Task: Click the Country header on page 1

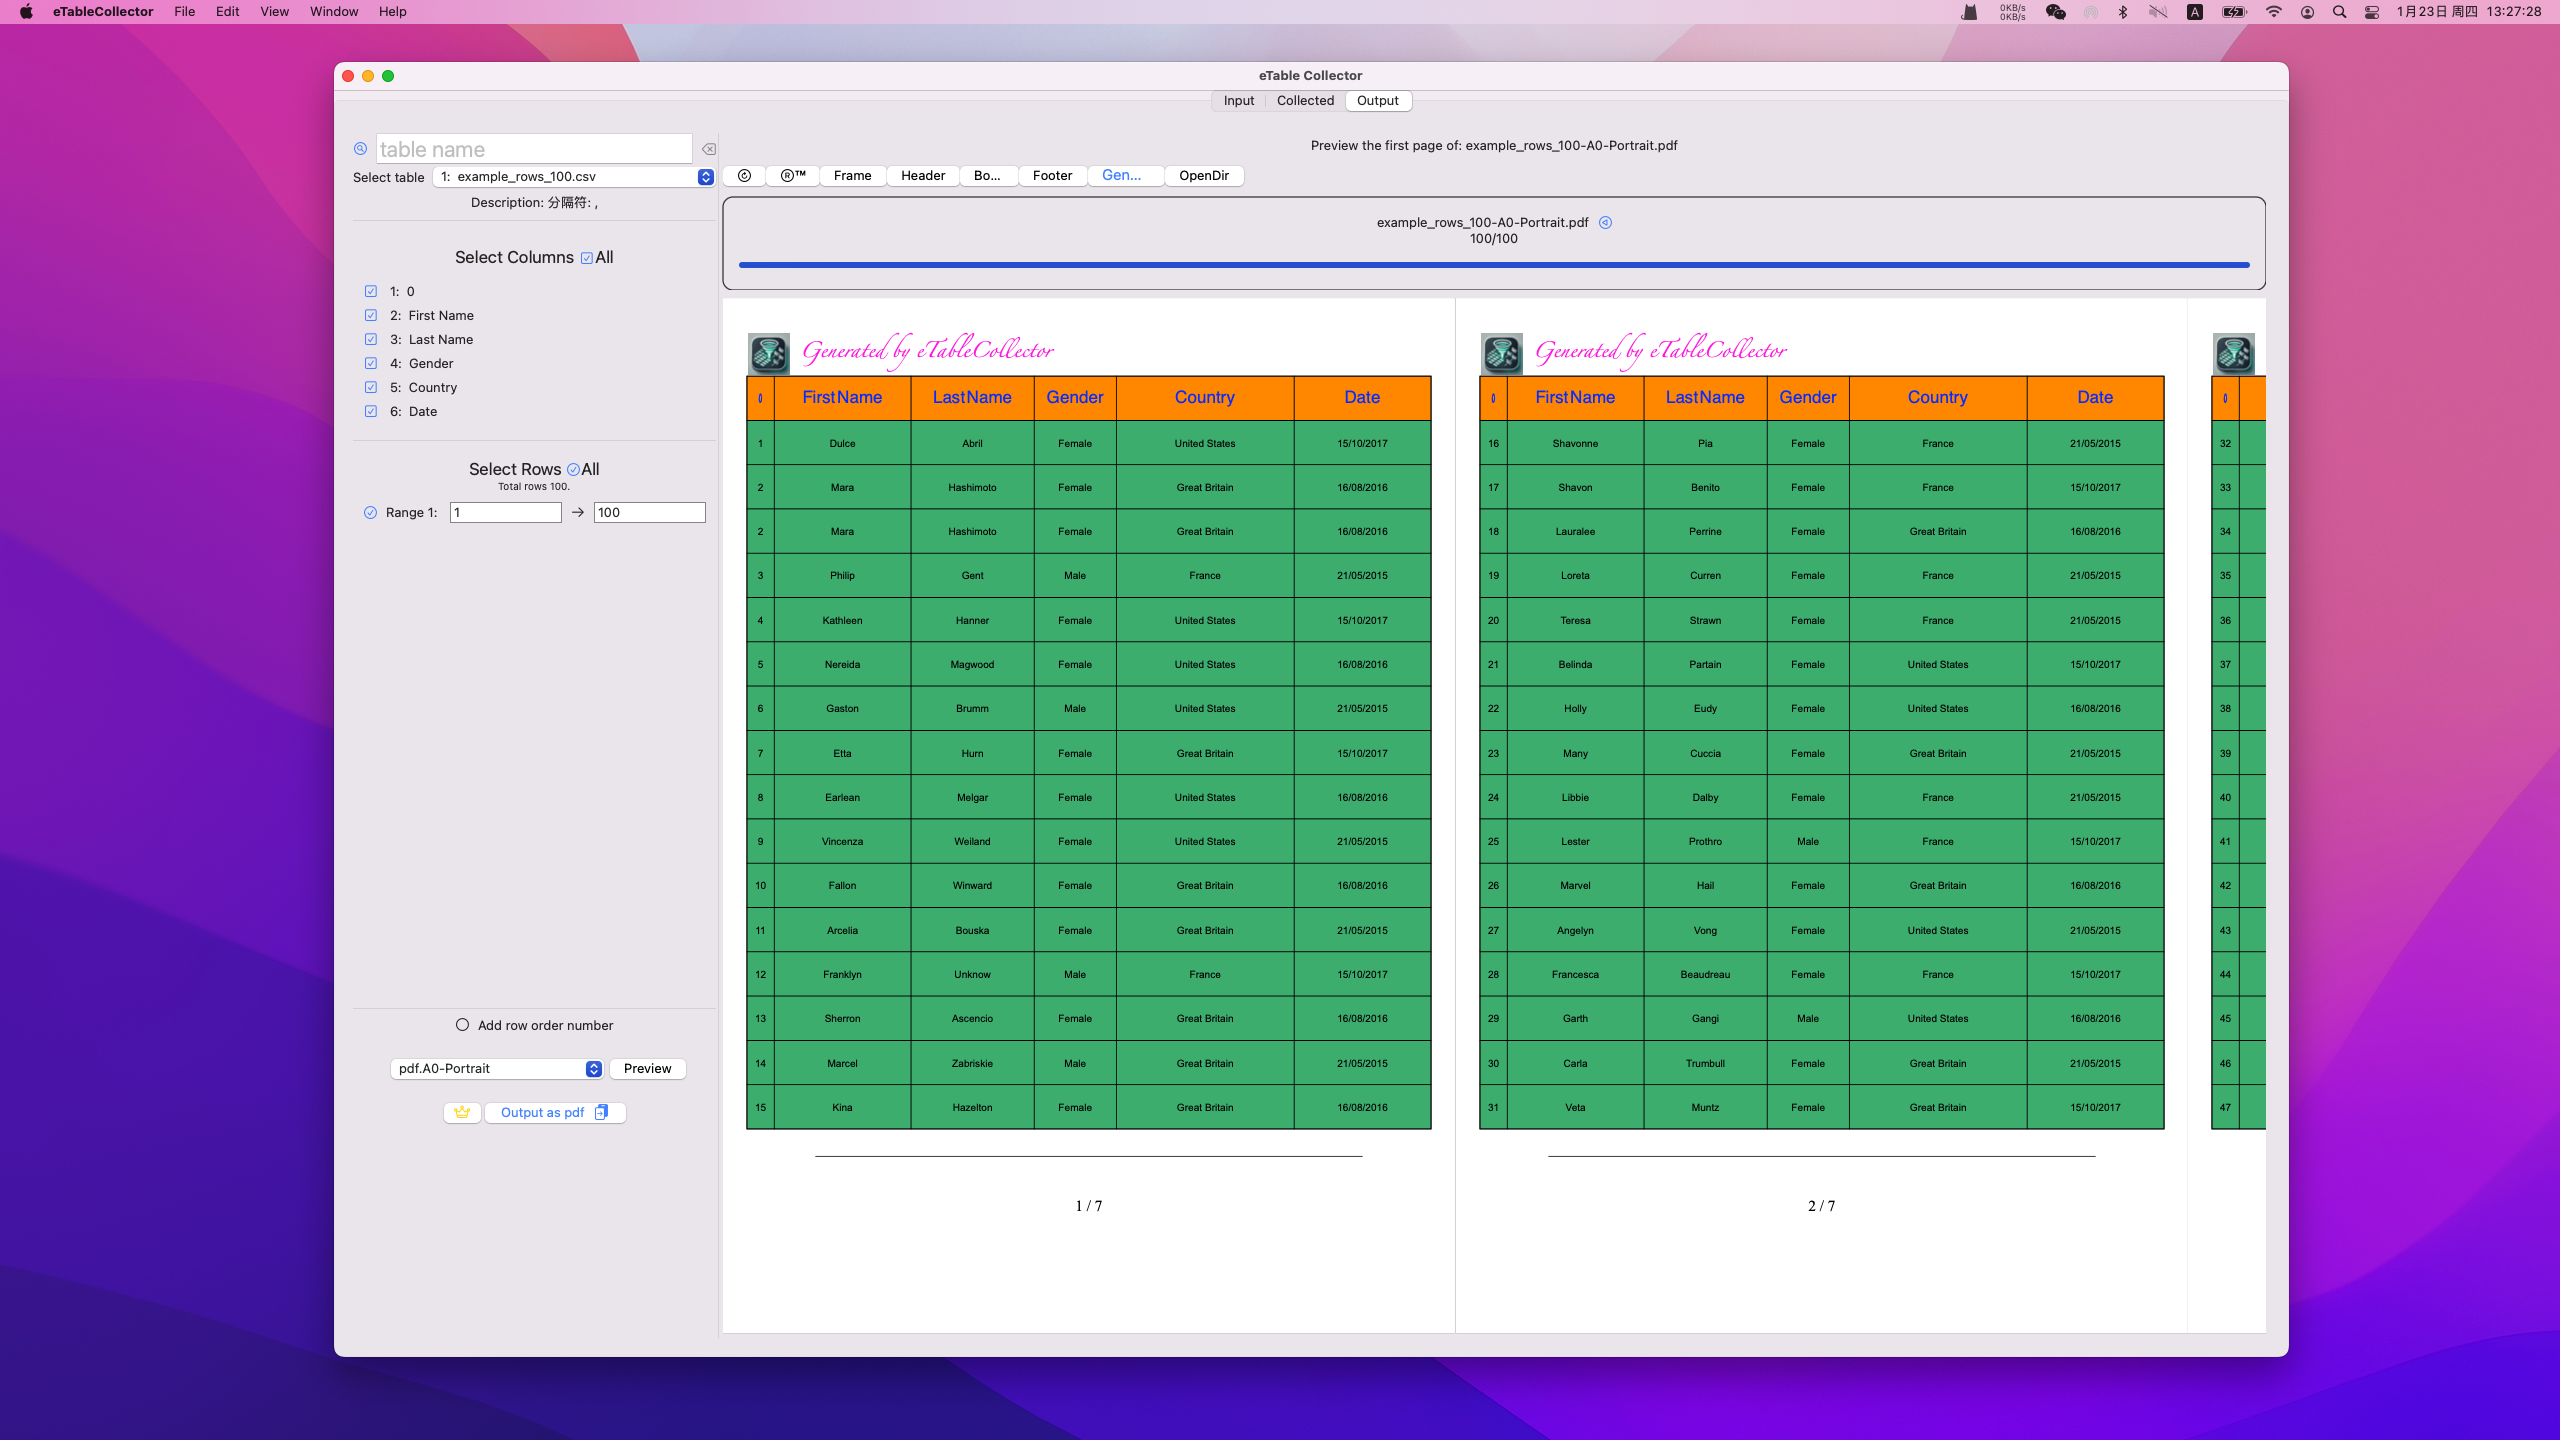Action: [1205, 398]
